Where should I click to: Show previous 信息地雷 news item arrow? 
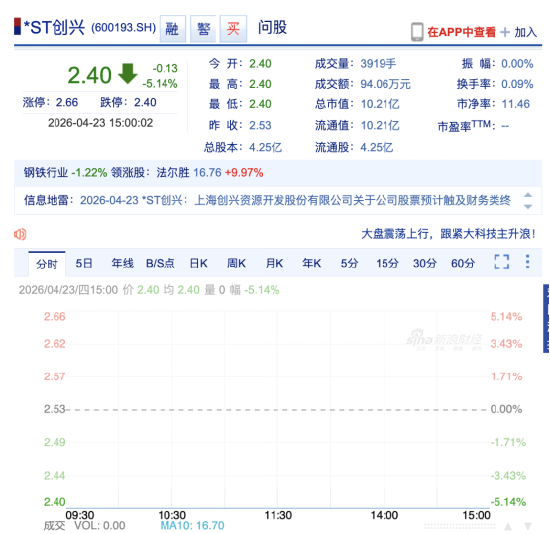tap(528, 195)
